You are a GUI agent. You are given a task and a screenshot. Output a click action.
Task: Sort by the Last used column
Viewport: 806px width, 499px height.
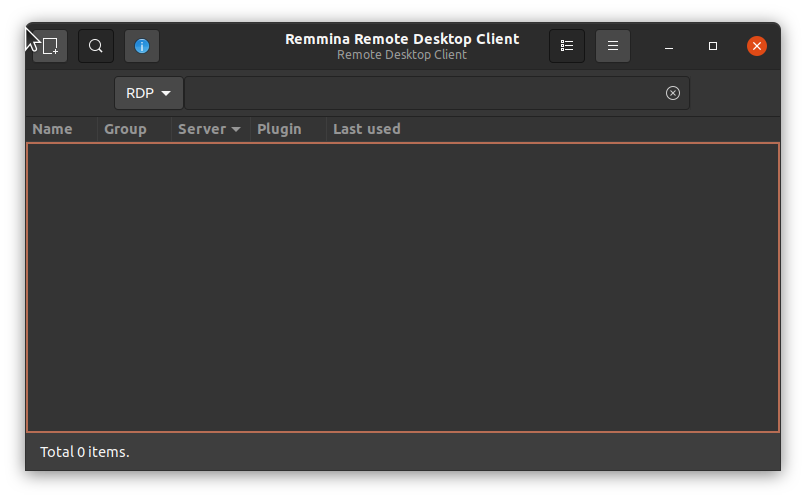(367, 129)
